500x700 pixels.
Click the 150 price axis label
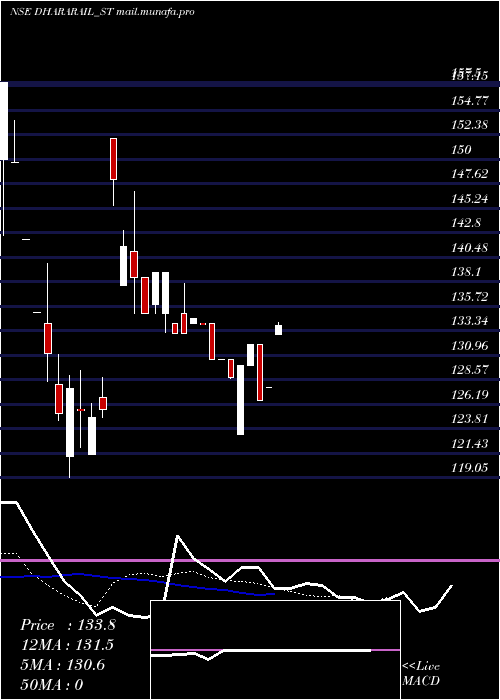pyautogui.click(x=461, y=149)
